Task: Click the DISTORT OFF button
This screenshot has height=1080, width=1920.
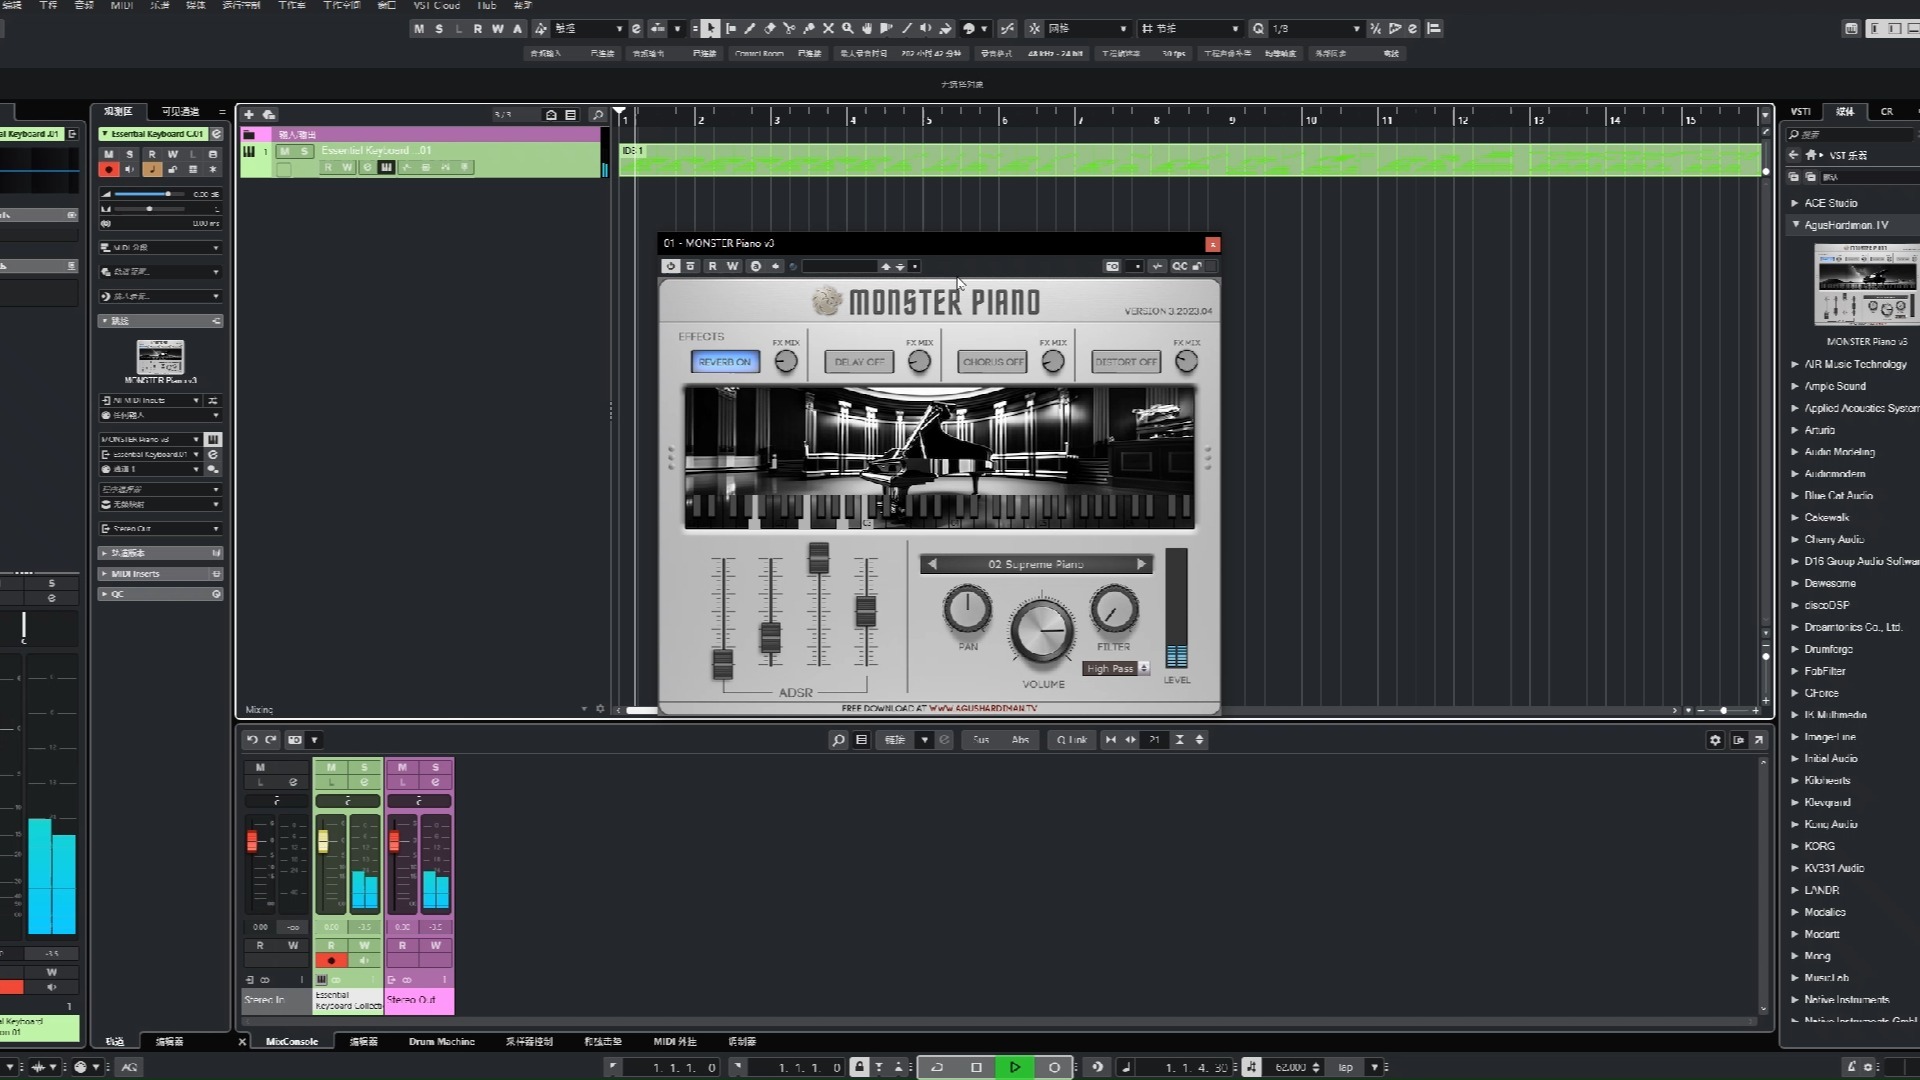Action: click(1126, 362)
